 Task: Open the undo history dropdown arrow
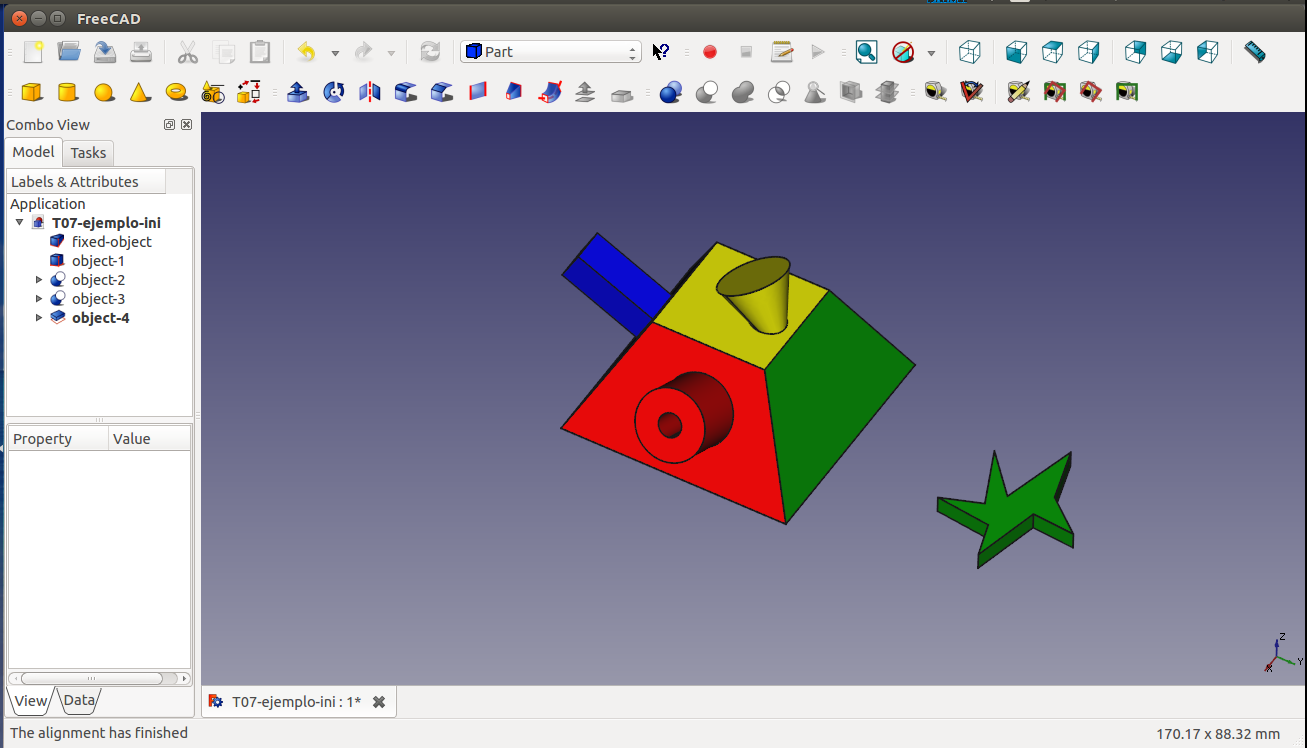click(334, 53)
